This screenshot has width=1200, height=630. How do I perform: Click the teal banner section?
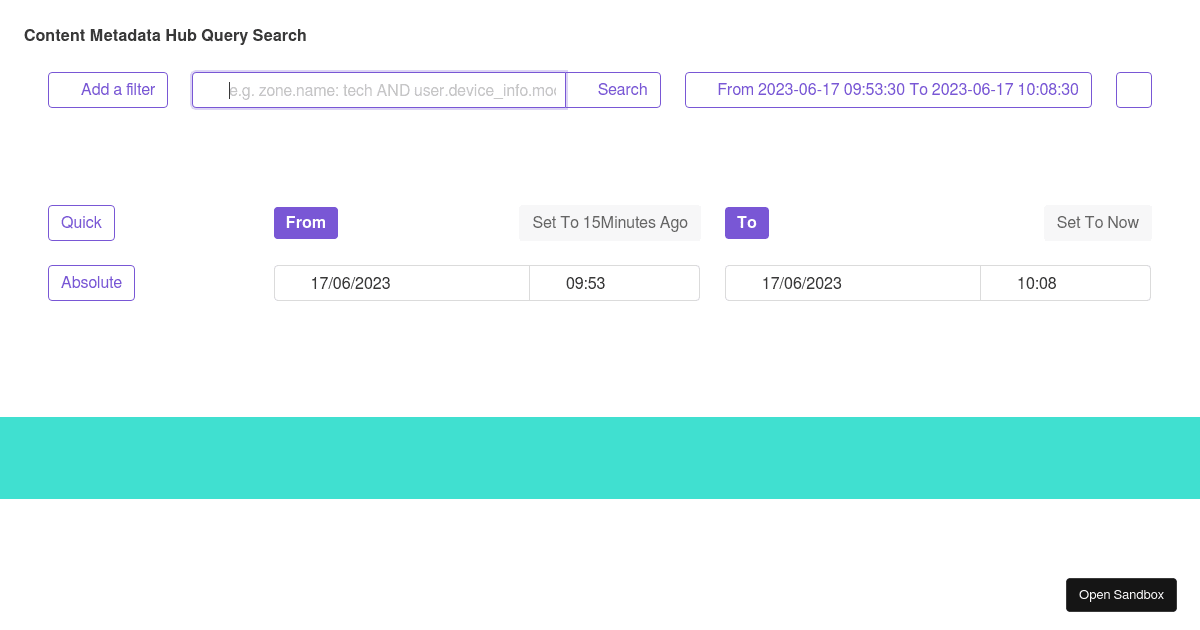pyautogui.click(x=600, y=457)
